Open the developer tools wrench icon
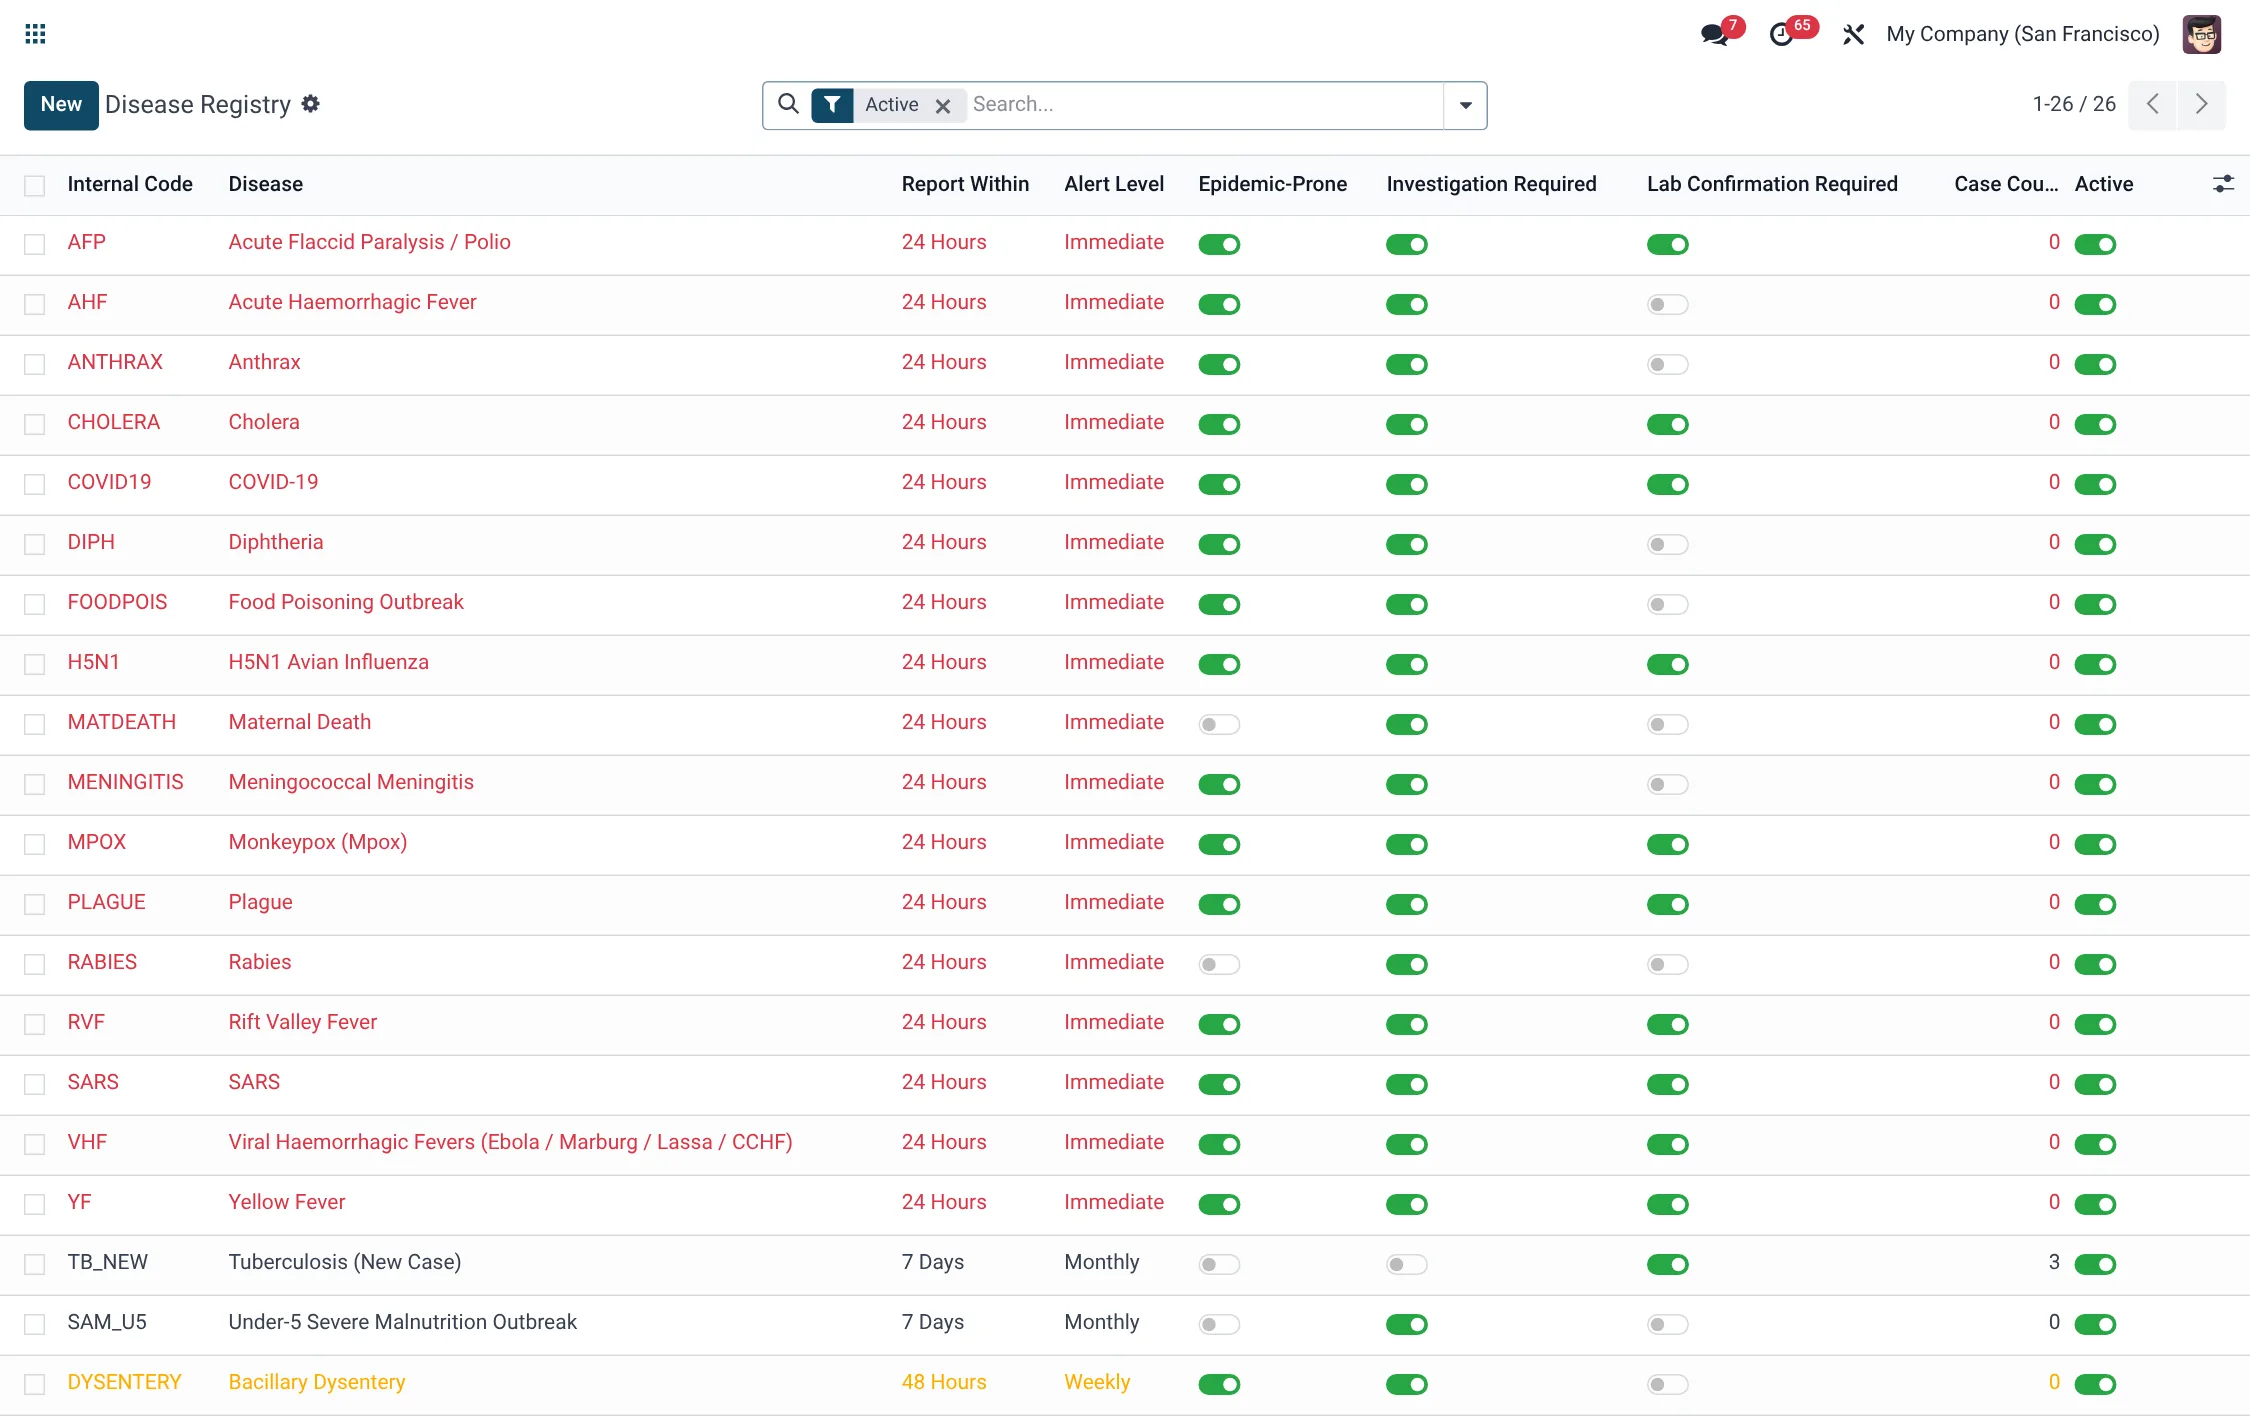Image resolution: width=2250 pixels, height=1425 pixels. coord(1853,35)
